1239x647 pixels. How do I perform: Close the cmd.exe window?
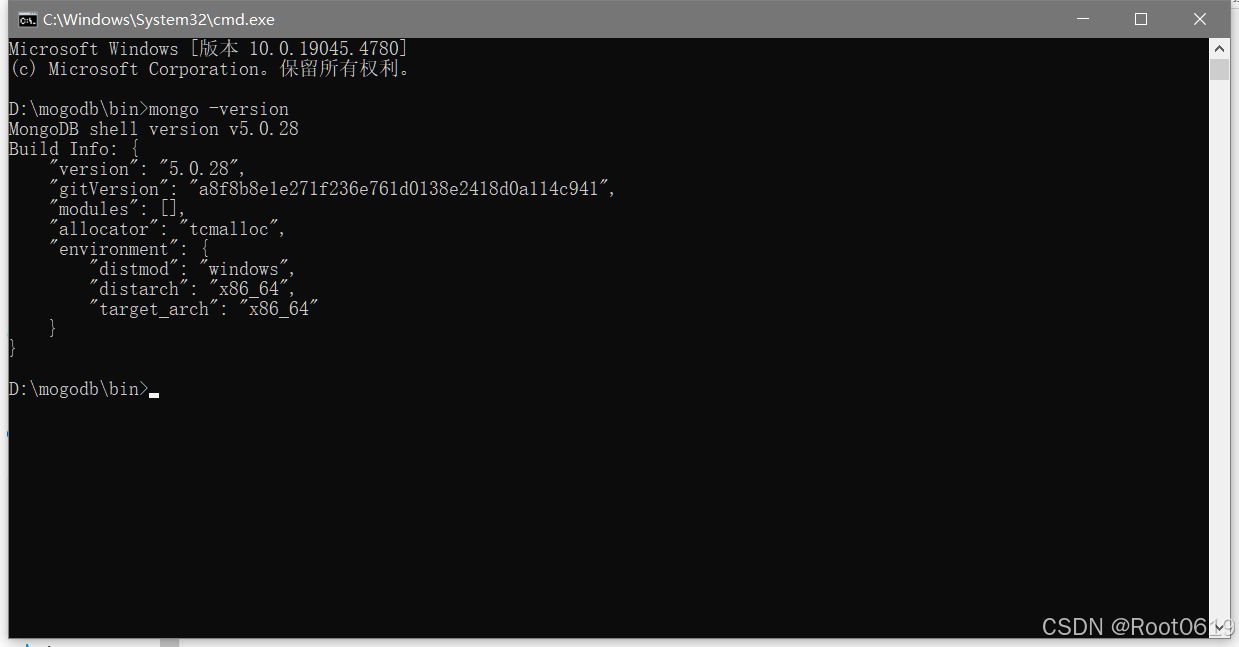pos(1200,19)
